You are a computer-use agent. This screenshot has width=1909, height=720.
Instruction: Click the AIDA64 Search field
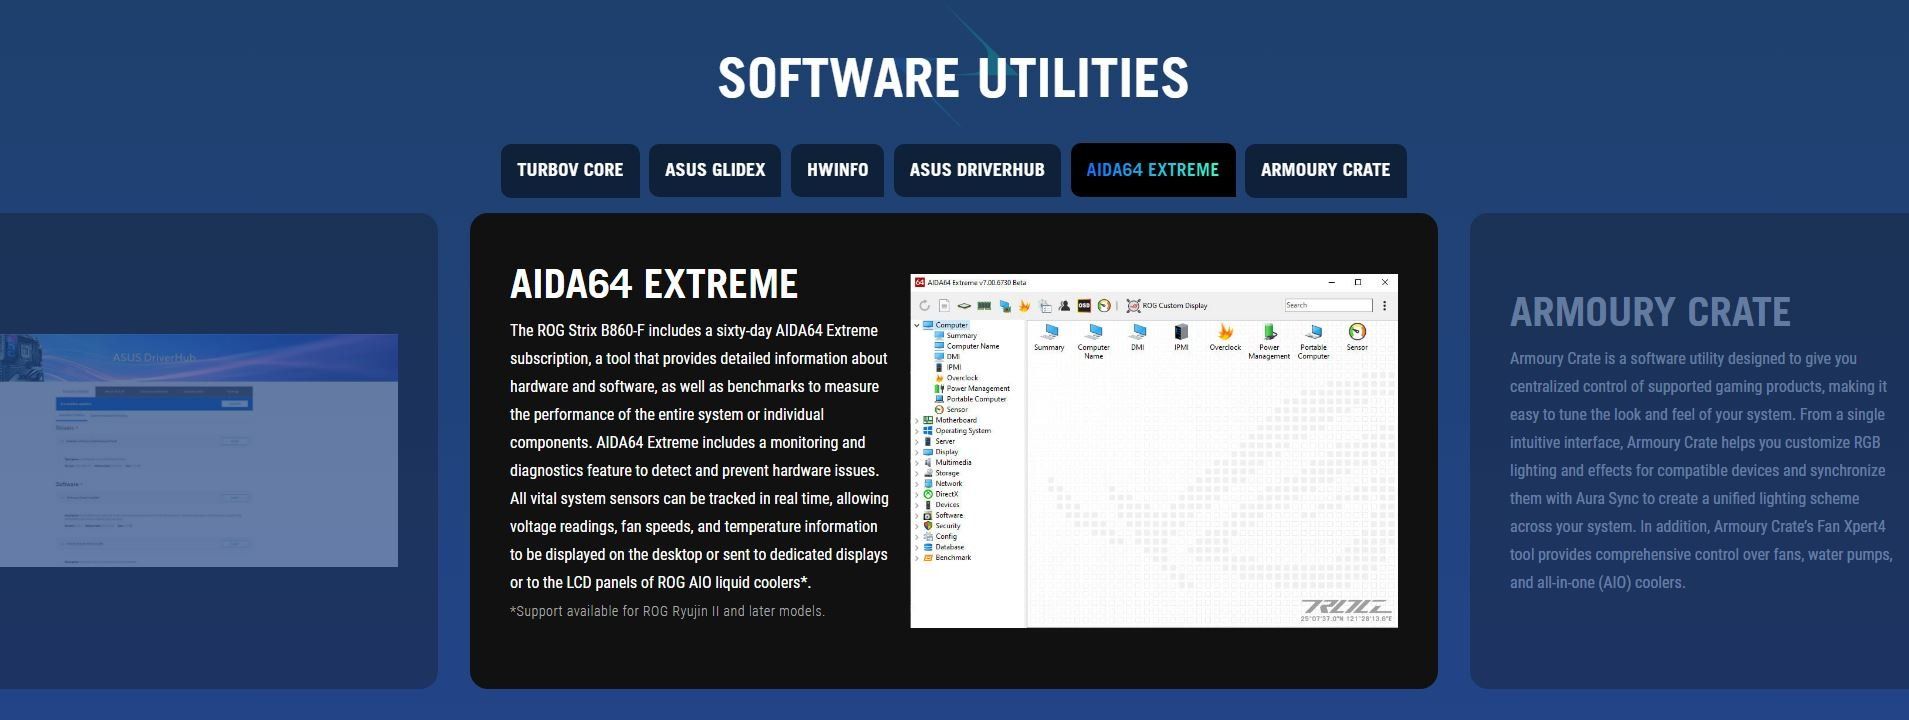pyautogui.click(x=1328, y=306)
